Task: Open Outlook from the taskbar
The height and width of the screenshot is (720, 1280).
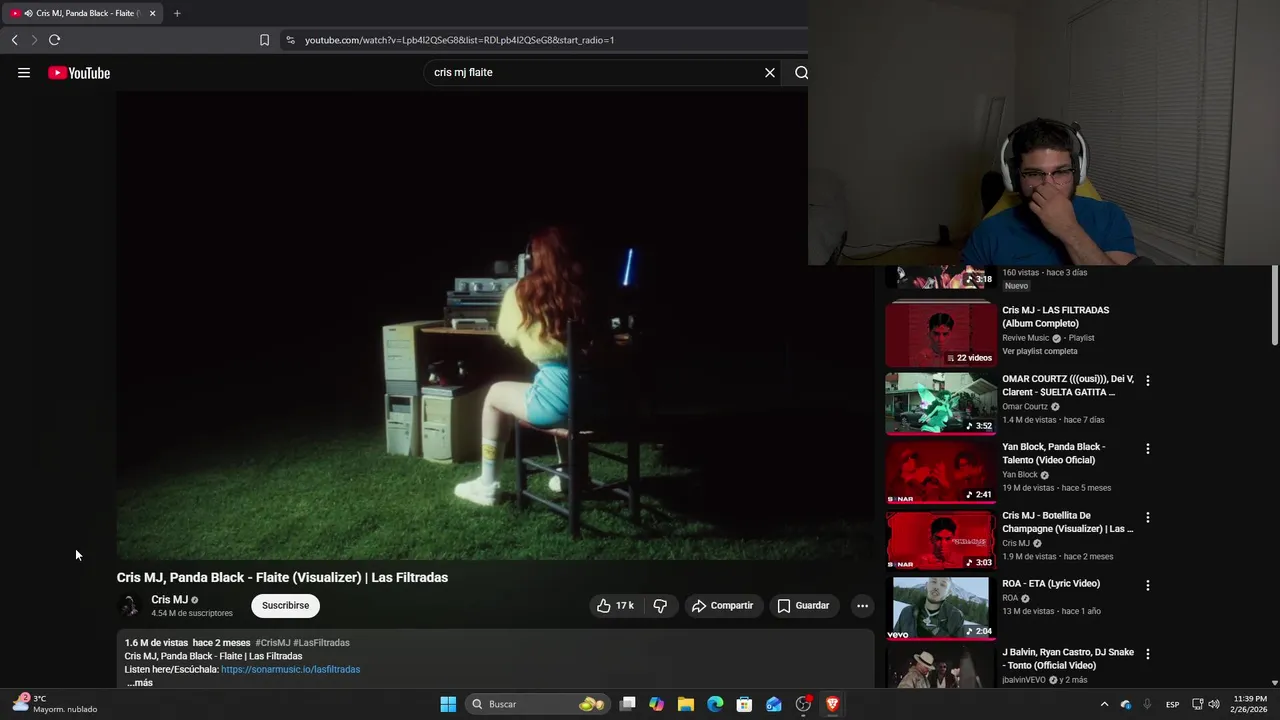Action: pyautogui.click(x=773, y=704)
